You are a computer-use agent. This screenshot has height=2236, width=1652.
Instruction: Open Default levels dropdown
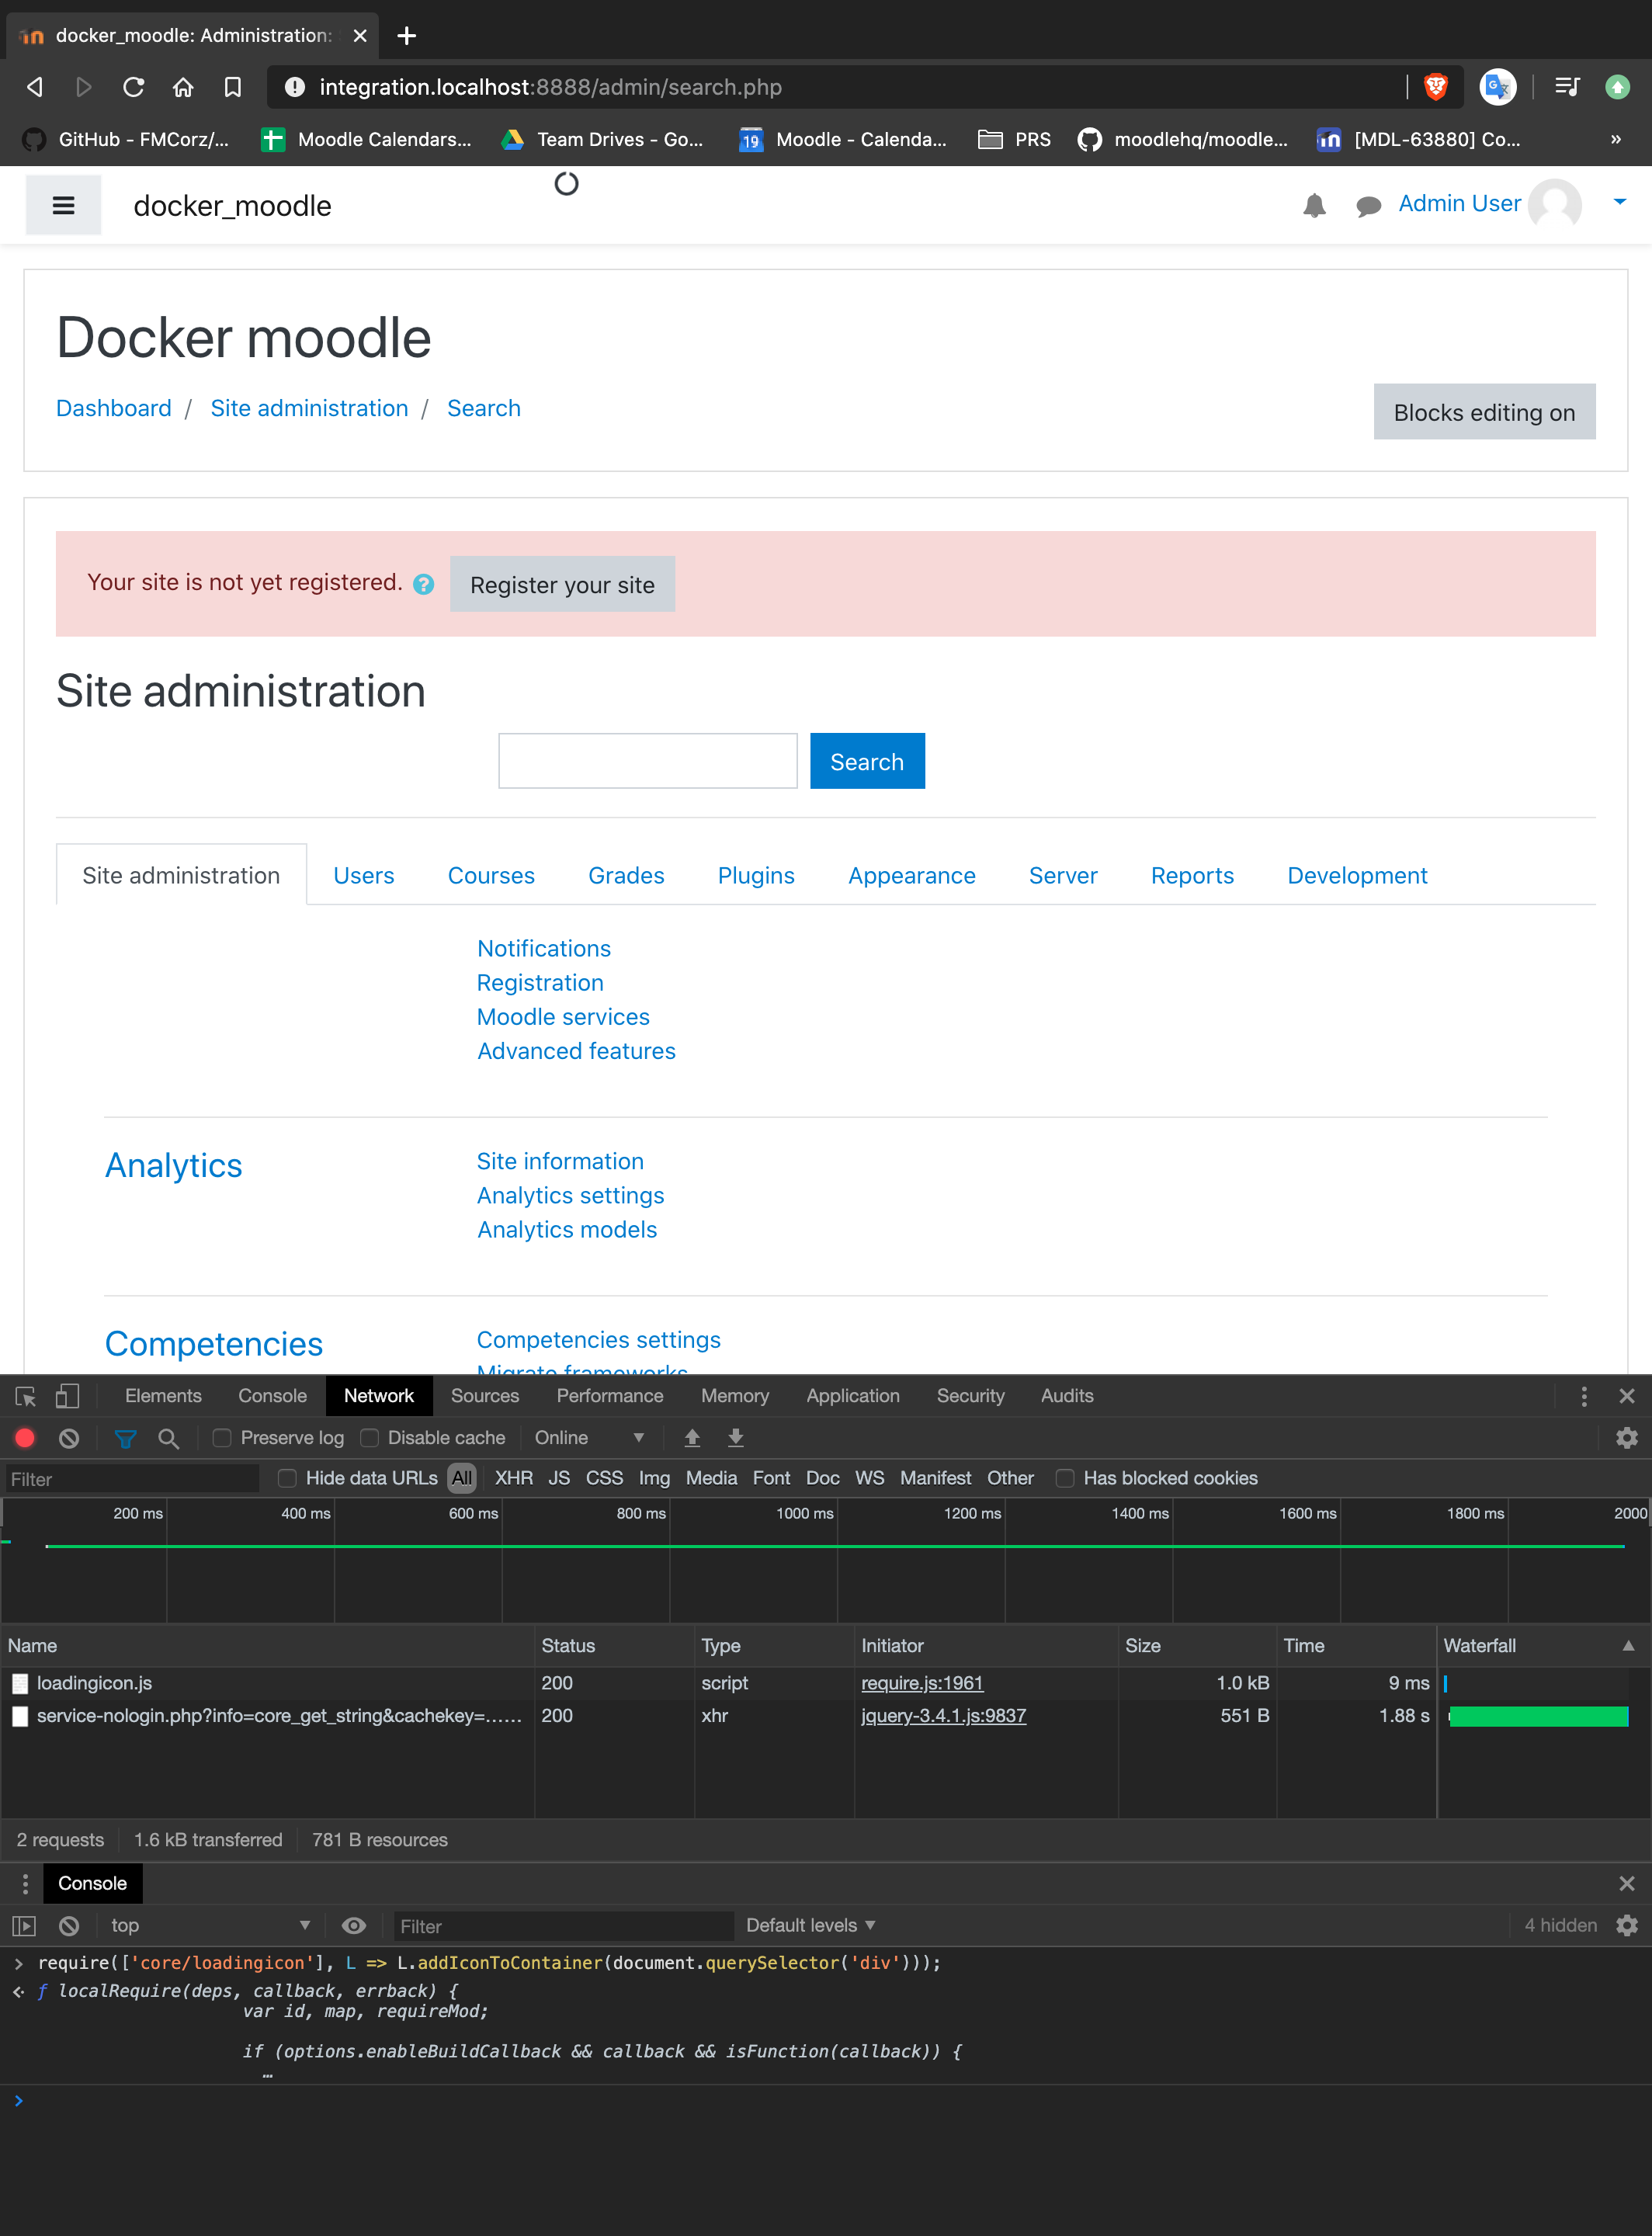[811, 1925]
